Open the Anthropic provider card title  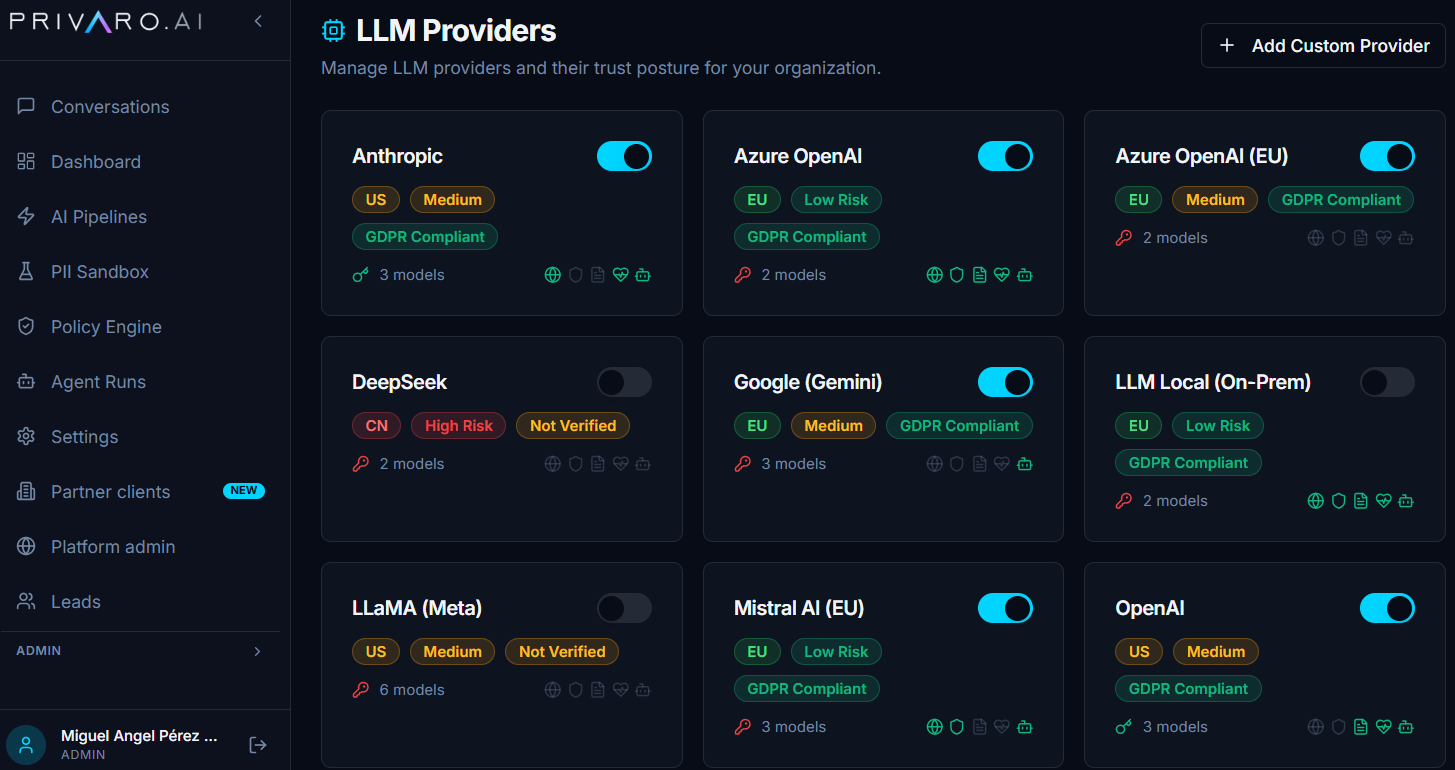[397, 156]
